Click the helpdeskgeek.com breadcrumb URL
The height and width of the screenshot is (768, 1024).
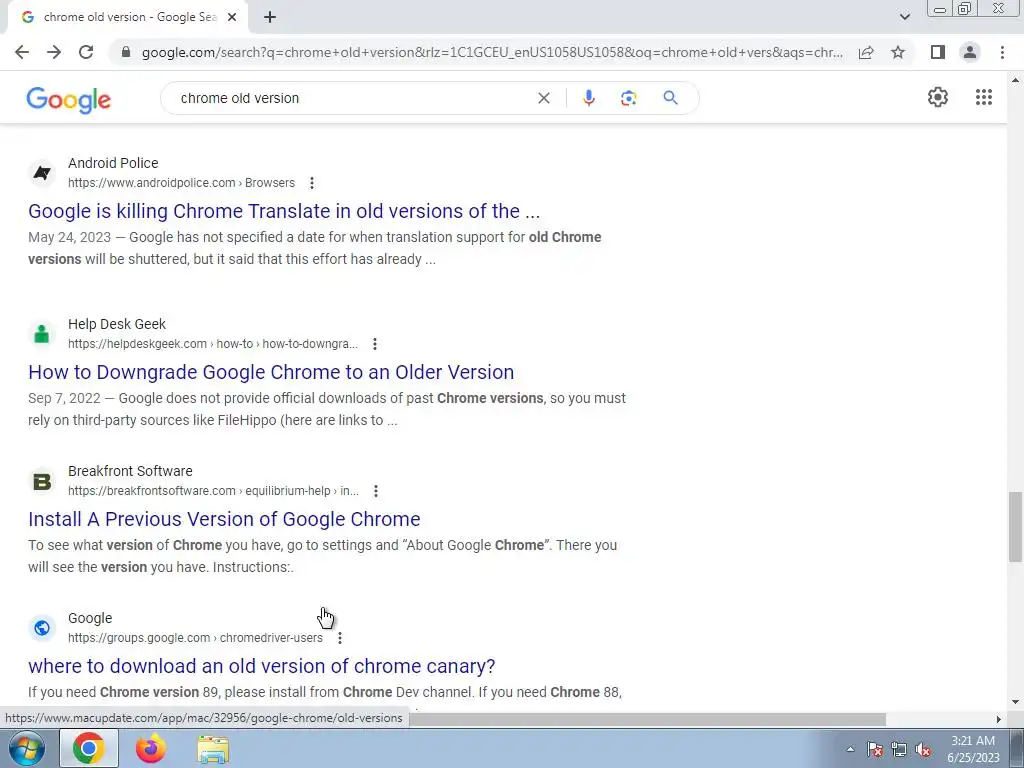[213, 344]
